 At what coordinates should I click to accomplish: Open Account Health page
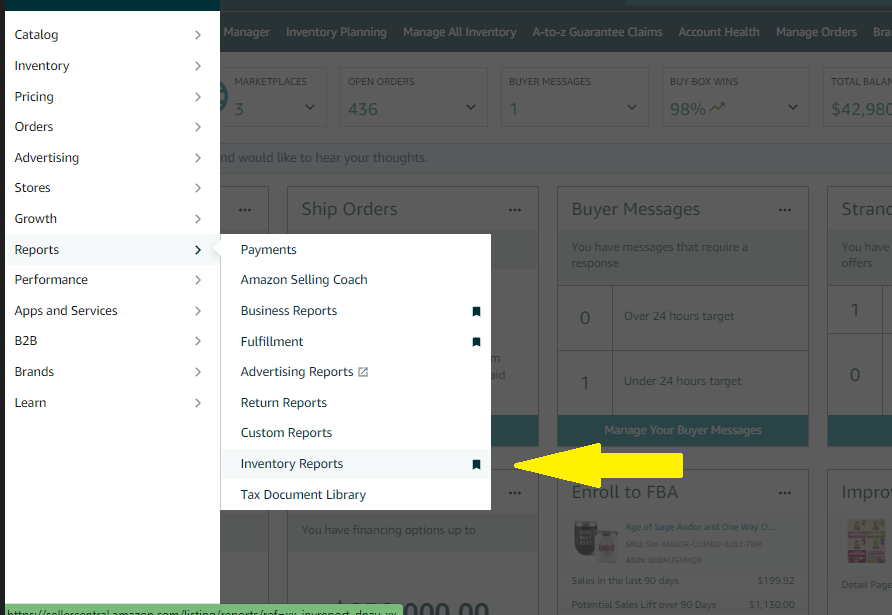coord(718,32)
